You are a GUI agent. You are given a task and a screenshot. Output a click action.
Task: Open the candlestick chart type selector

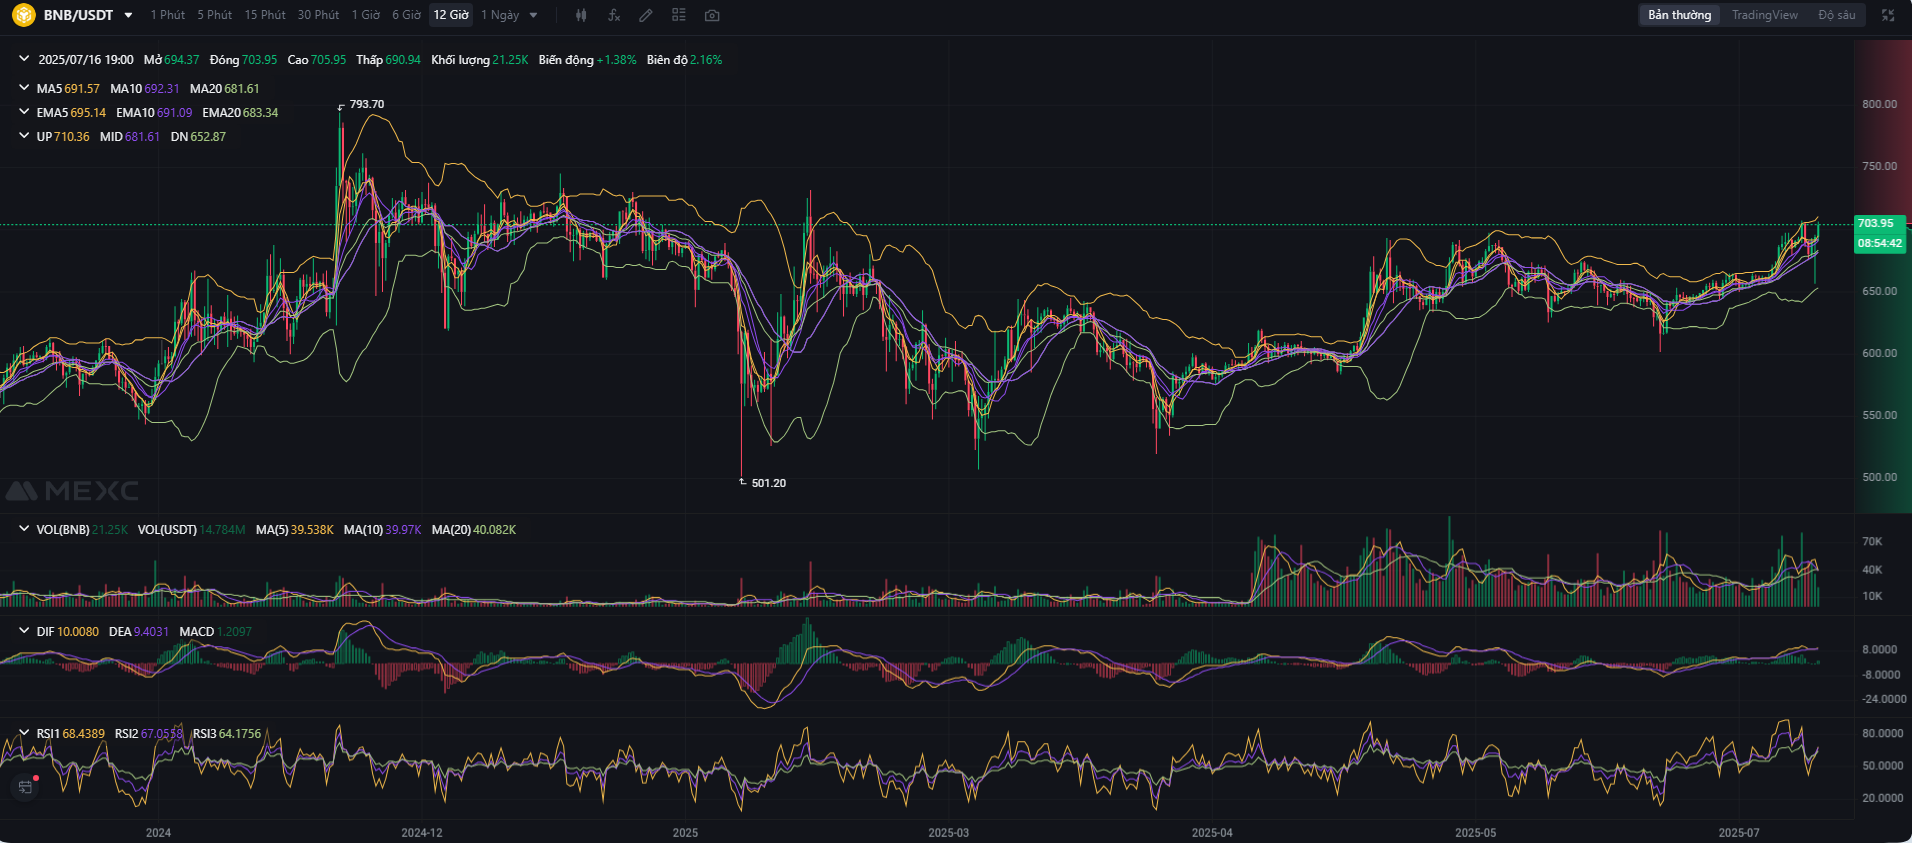coord(581,15)
